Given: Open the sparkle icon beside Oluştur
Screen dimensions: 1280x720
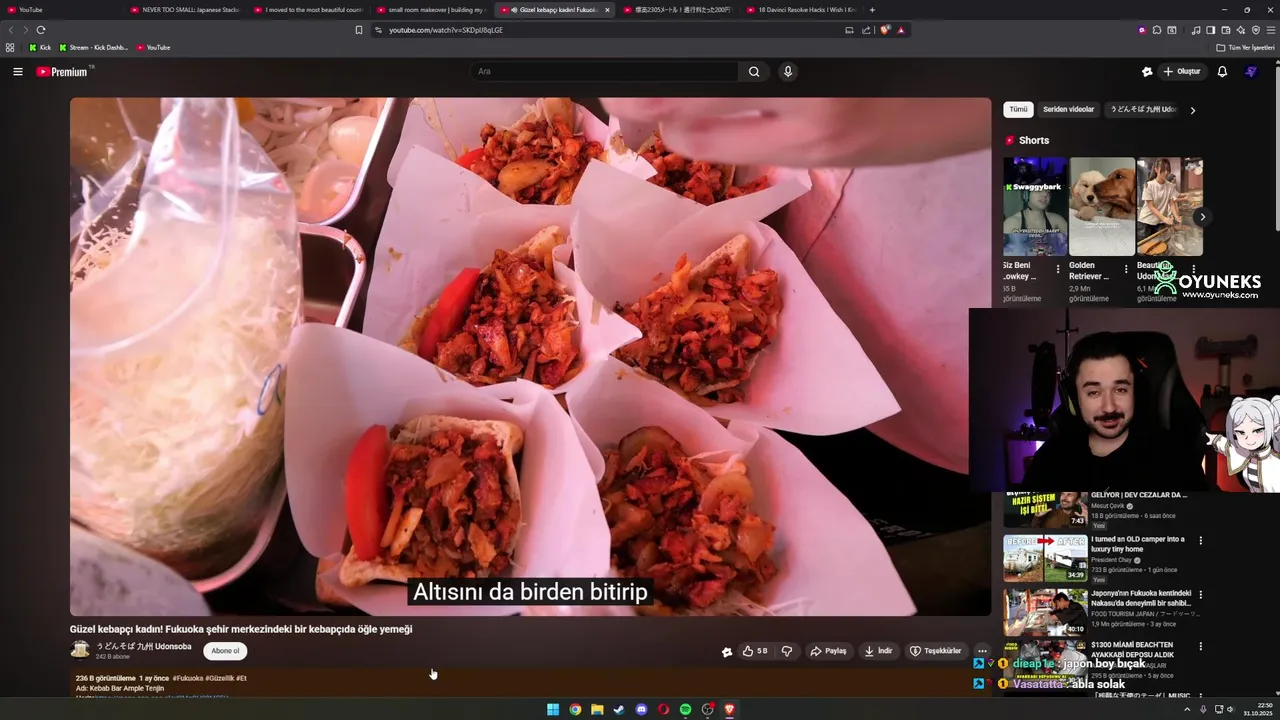Looking at the screenshot, I should (1147, 72).
